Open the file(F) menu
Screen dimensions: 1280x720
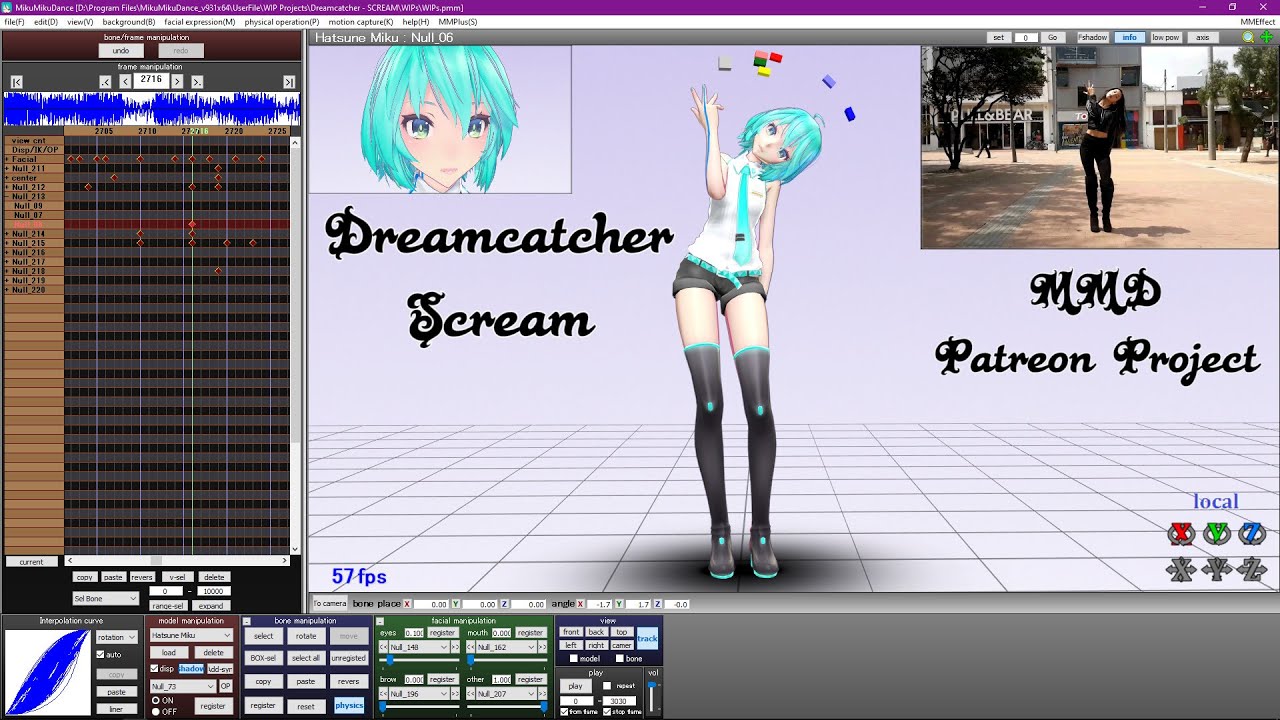[14, 21]
